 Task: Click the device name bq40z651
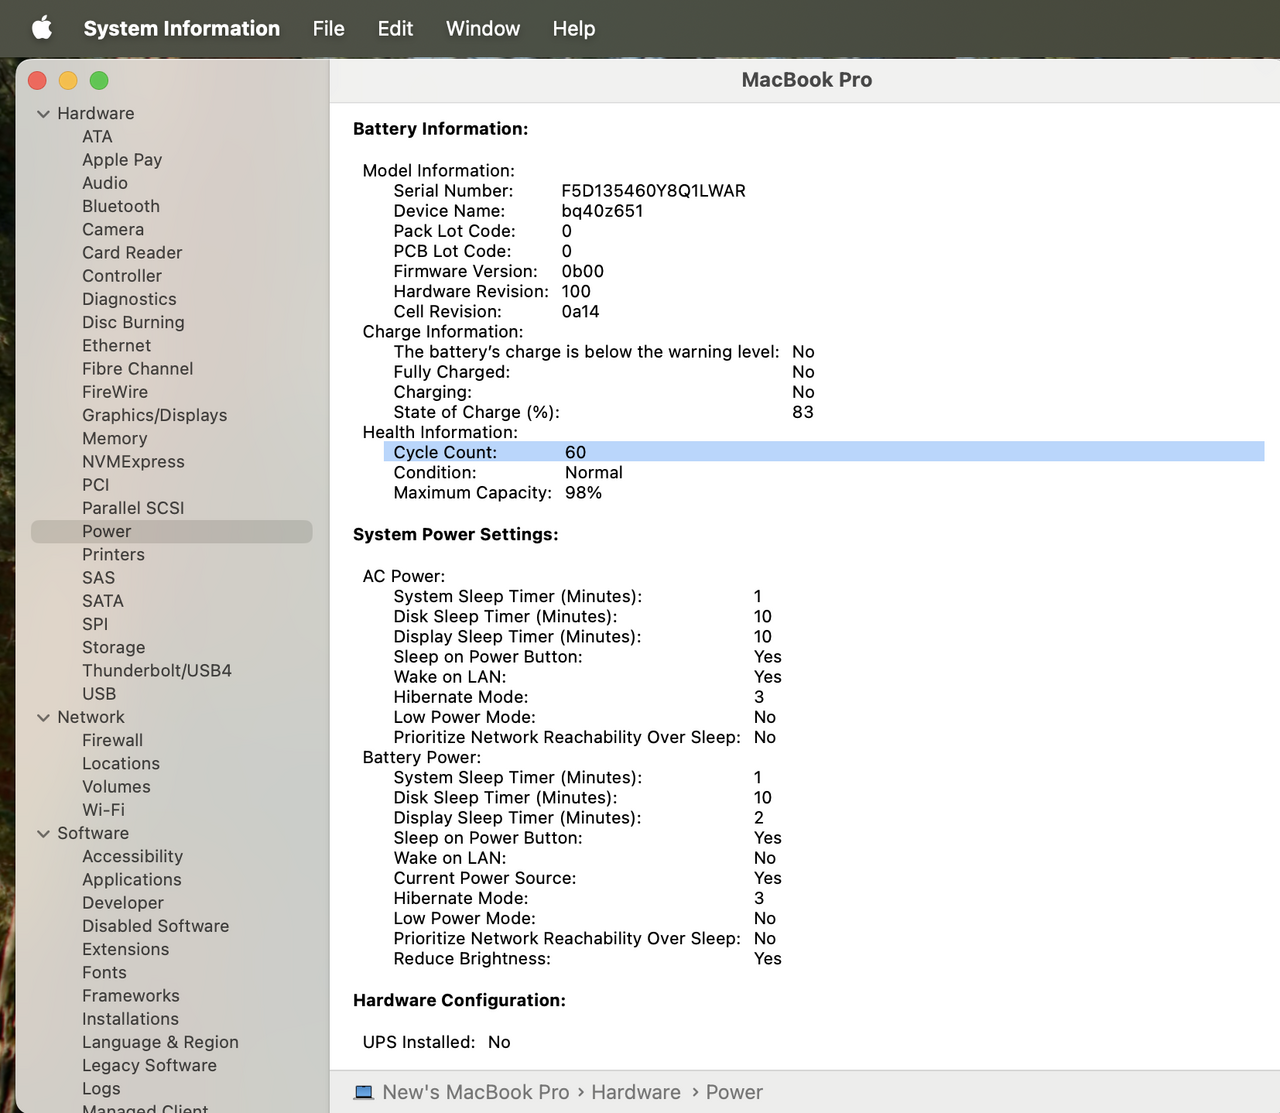[602, 211]
